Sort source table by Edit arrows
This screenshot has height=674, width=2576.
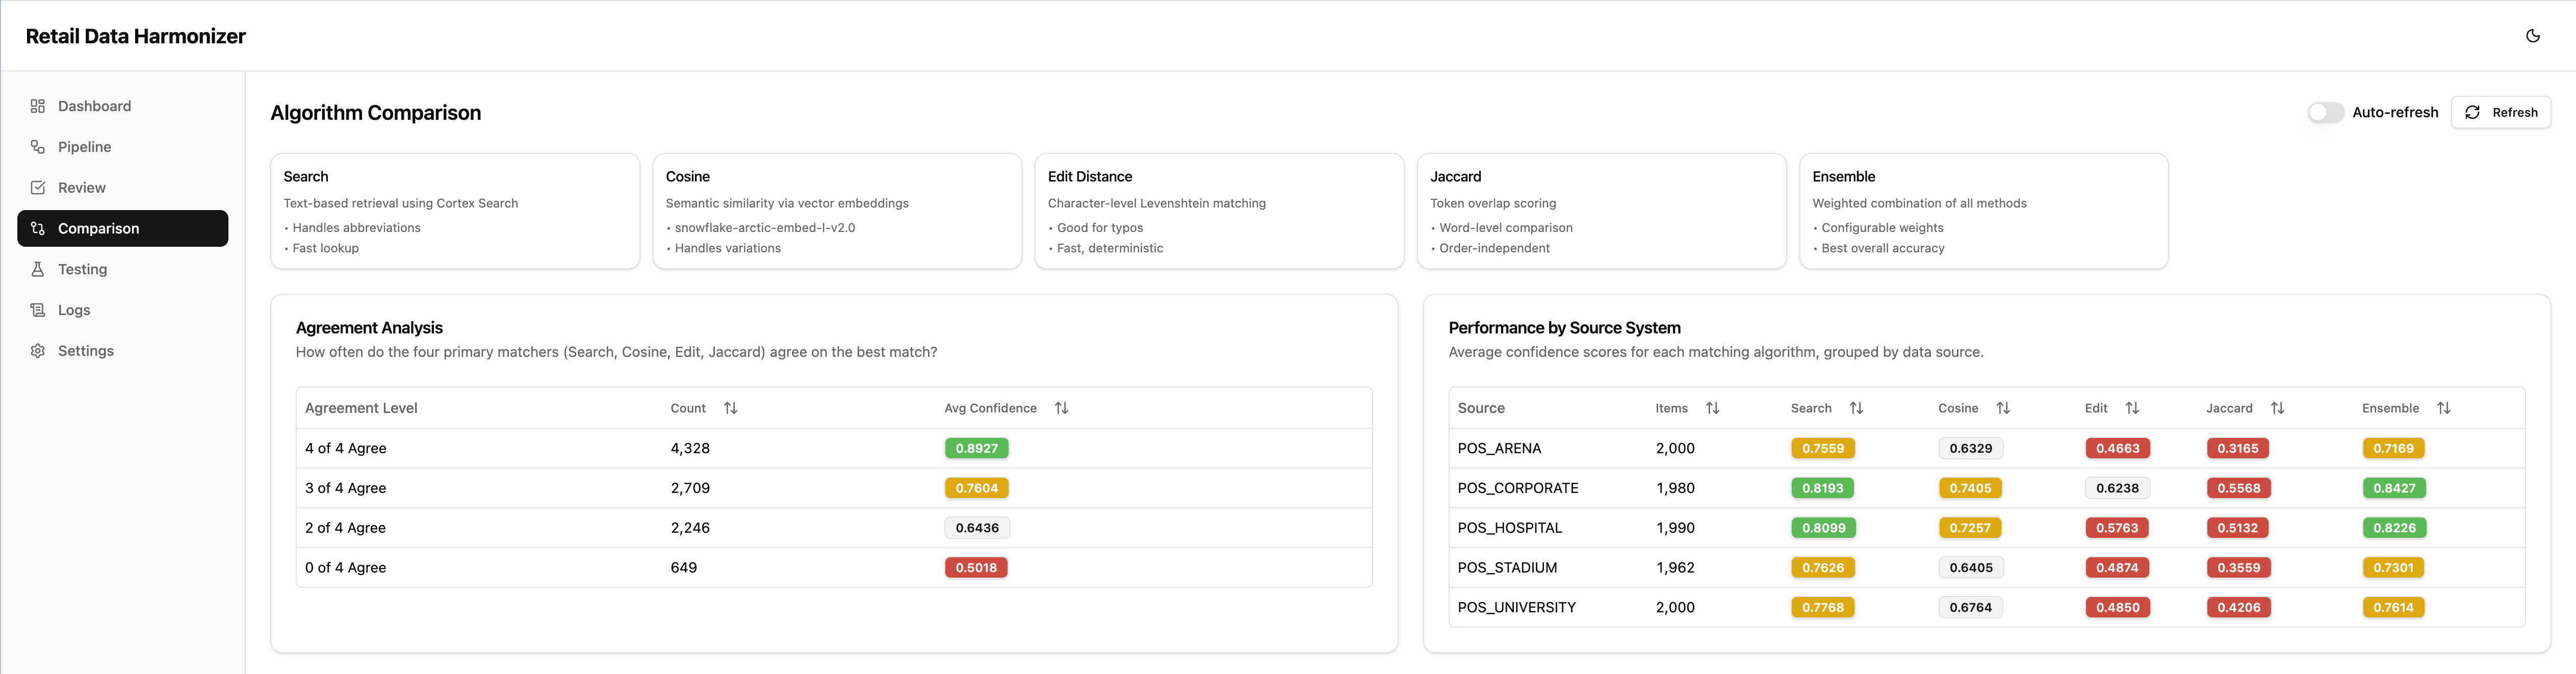click(2132, 408)
